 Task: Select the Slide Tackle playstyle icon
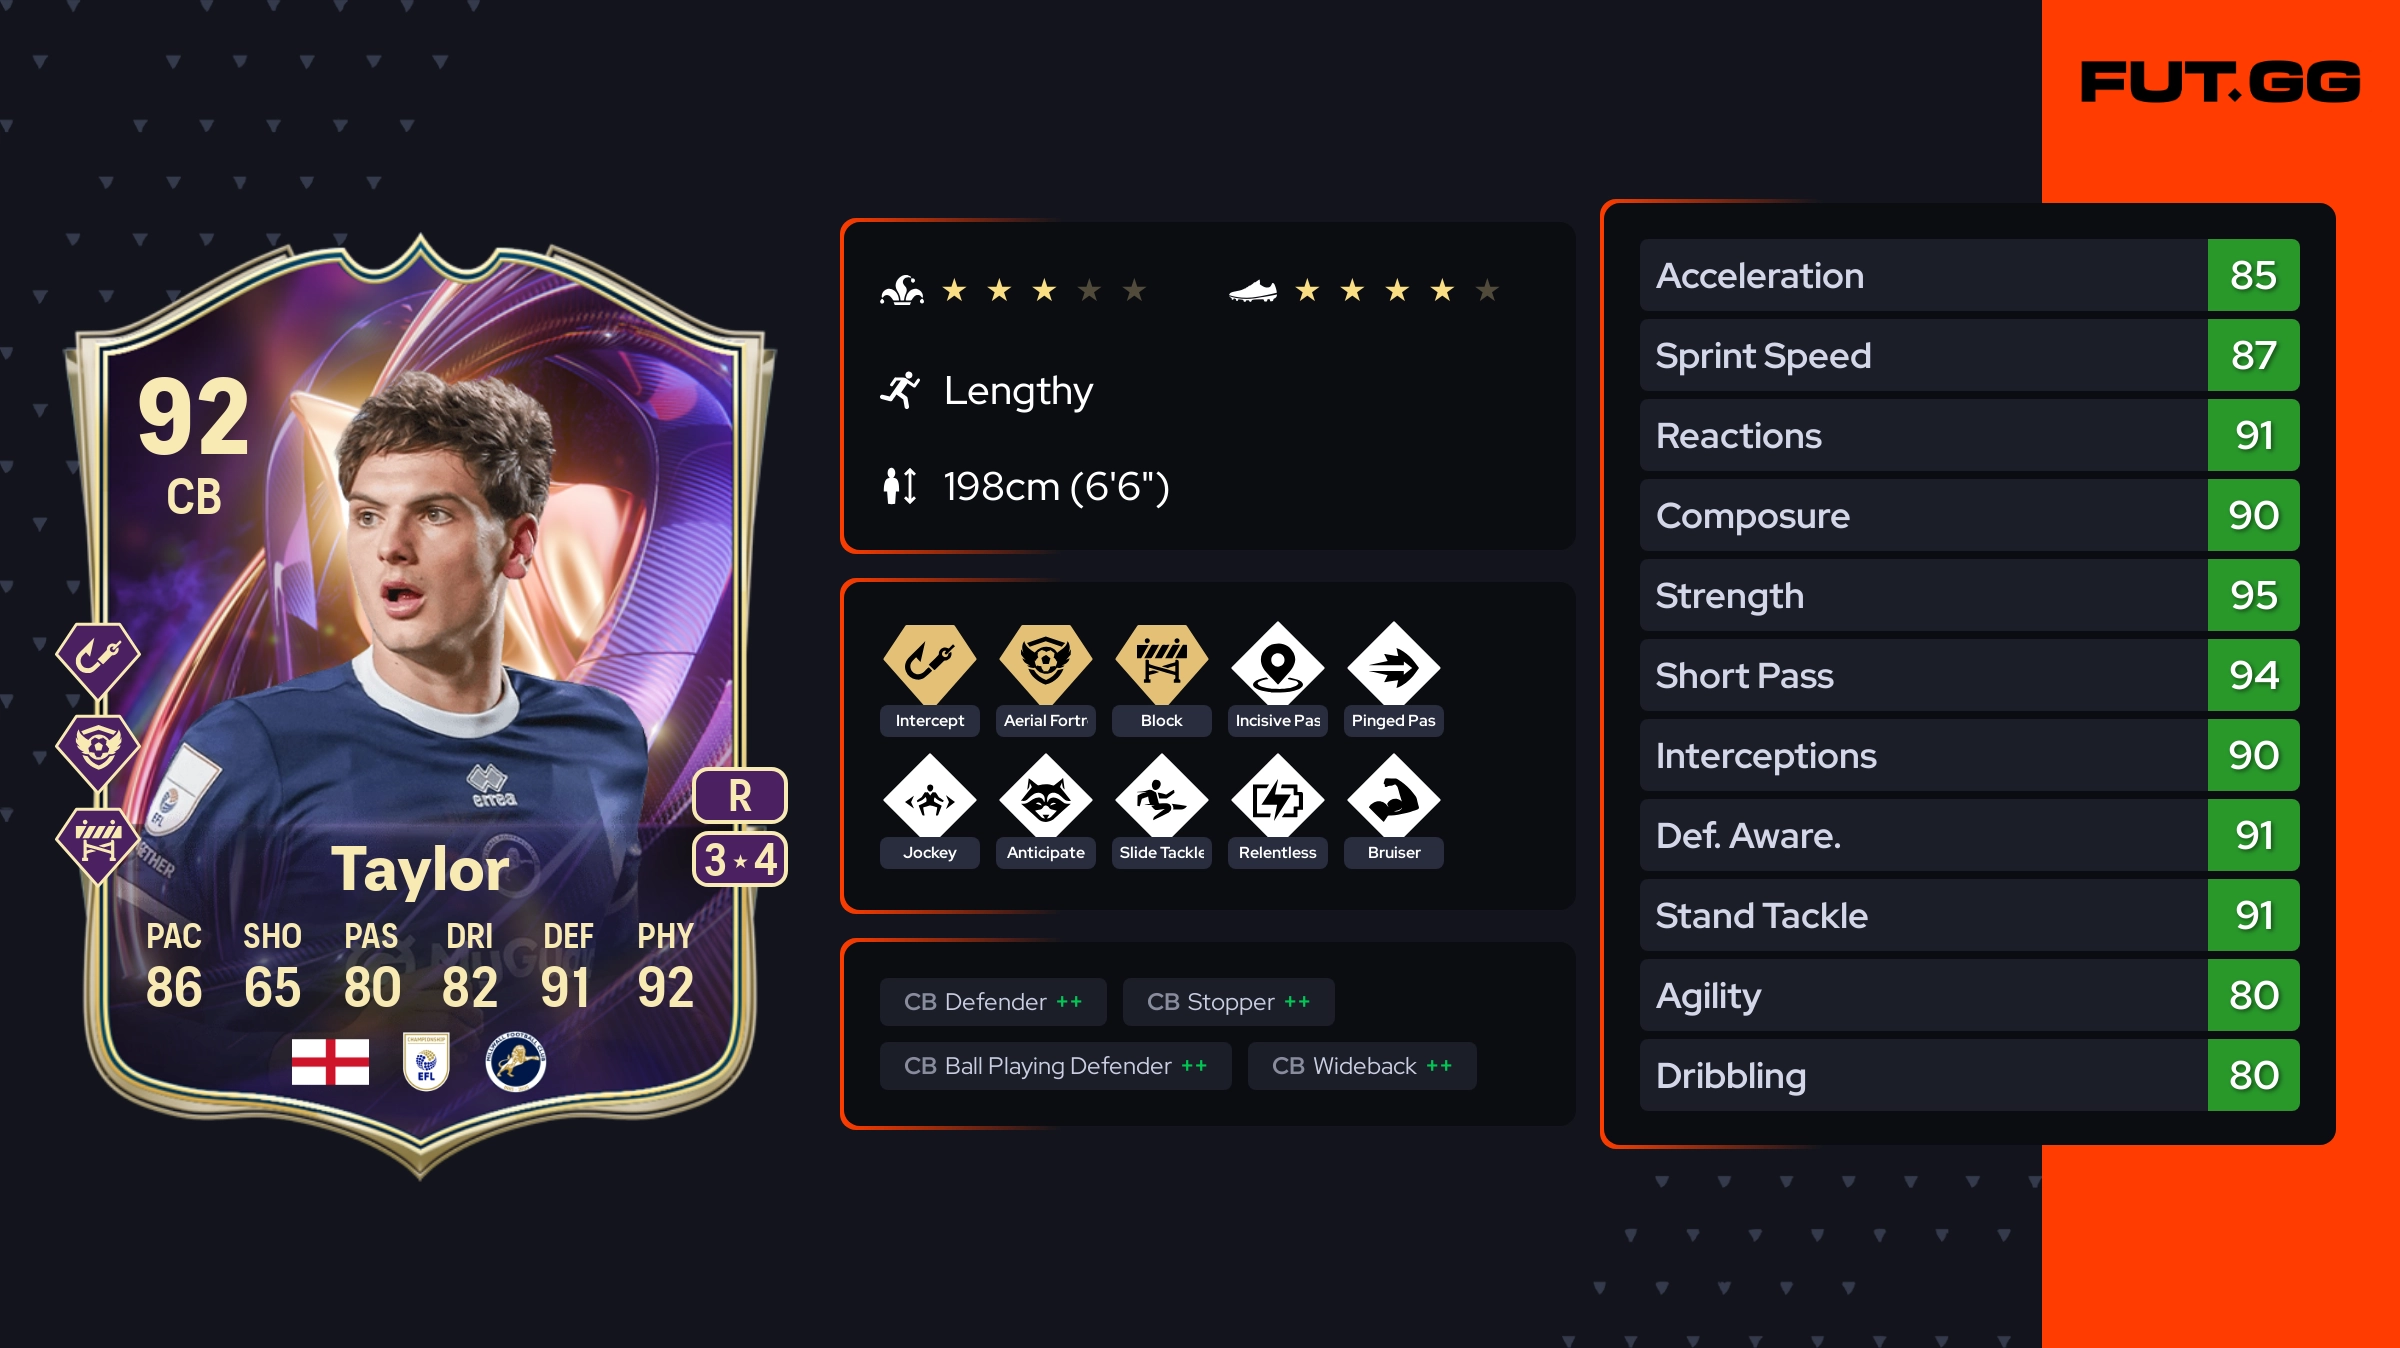point(1161,796)
